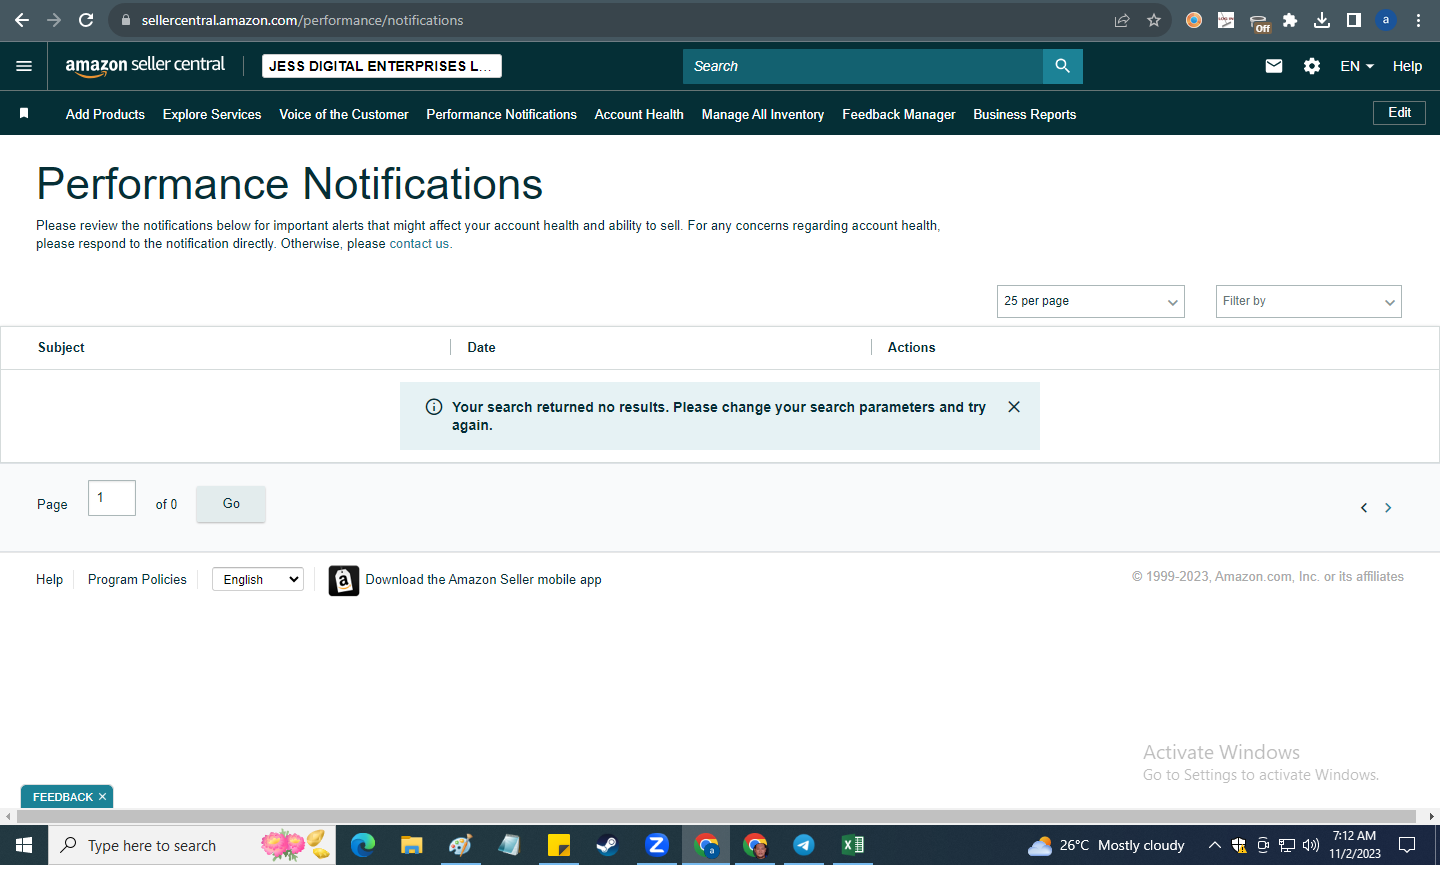This screenshot has width=1440, height=872.
Task: Open Performance Notifications menu item
Action: click(502, 114)
